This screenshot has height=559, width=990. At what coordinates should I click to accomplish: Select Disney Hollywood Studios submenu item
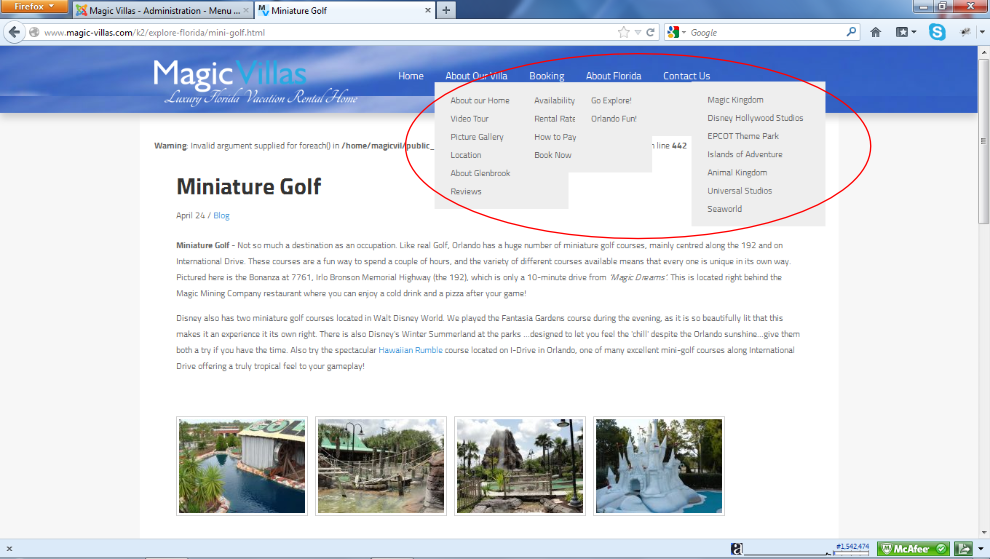(x=755, y=118)
